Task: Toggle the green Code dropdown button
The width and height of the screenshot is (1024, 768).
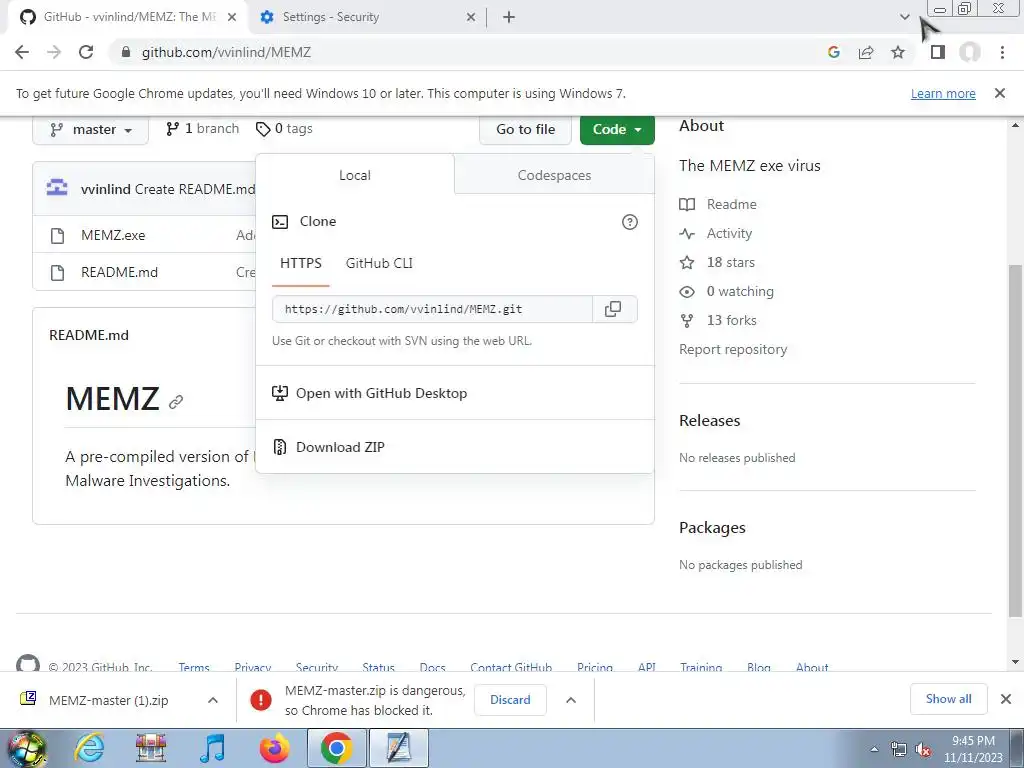Action: (617, 129)
